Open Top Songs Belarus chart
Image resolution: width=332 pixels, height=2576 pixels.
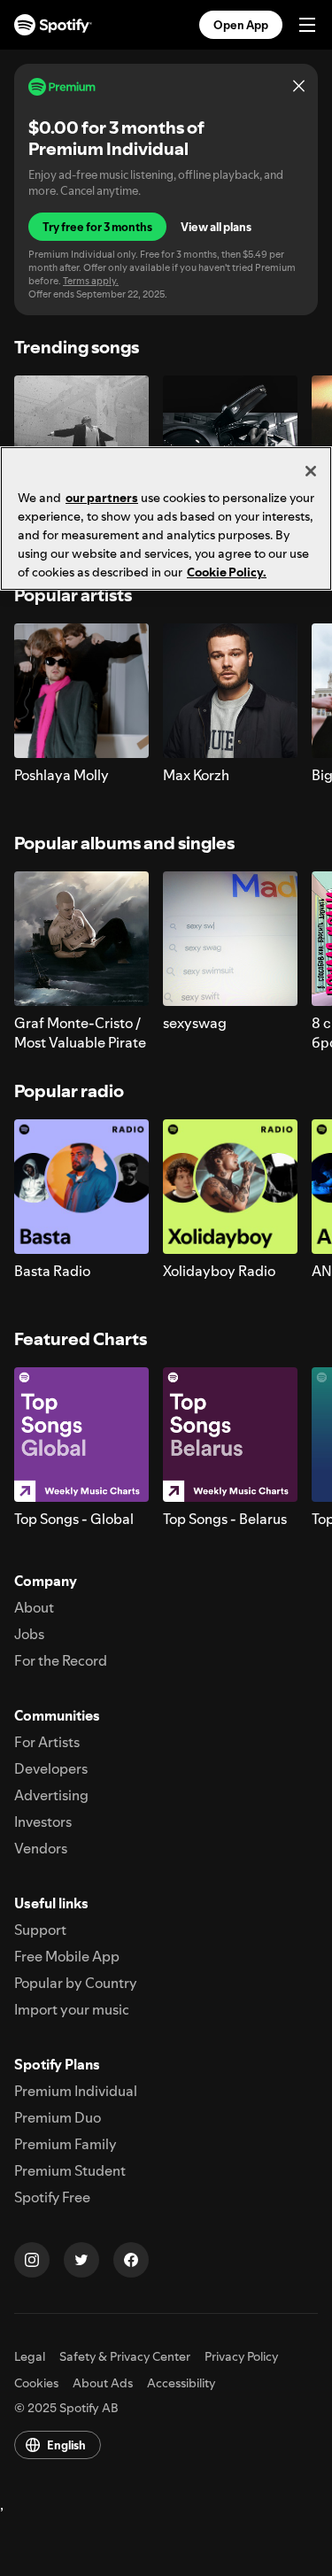point(230,1434)
